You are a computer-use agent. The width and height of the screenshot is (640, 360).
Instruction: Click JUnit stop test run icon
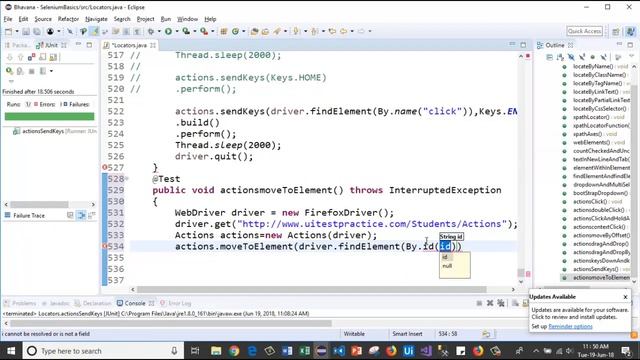(x=31, y=71)
